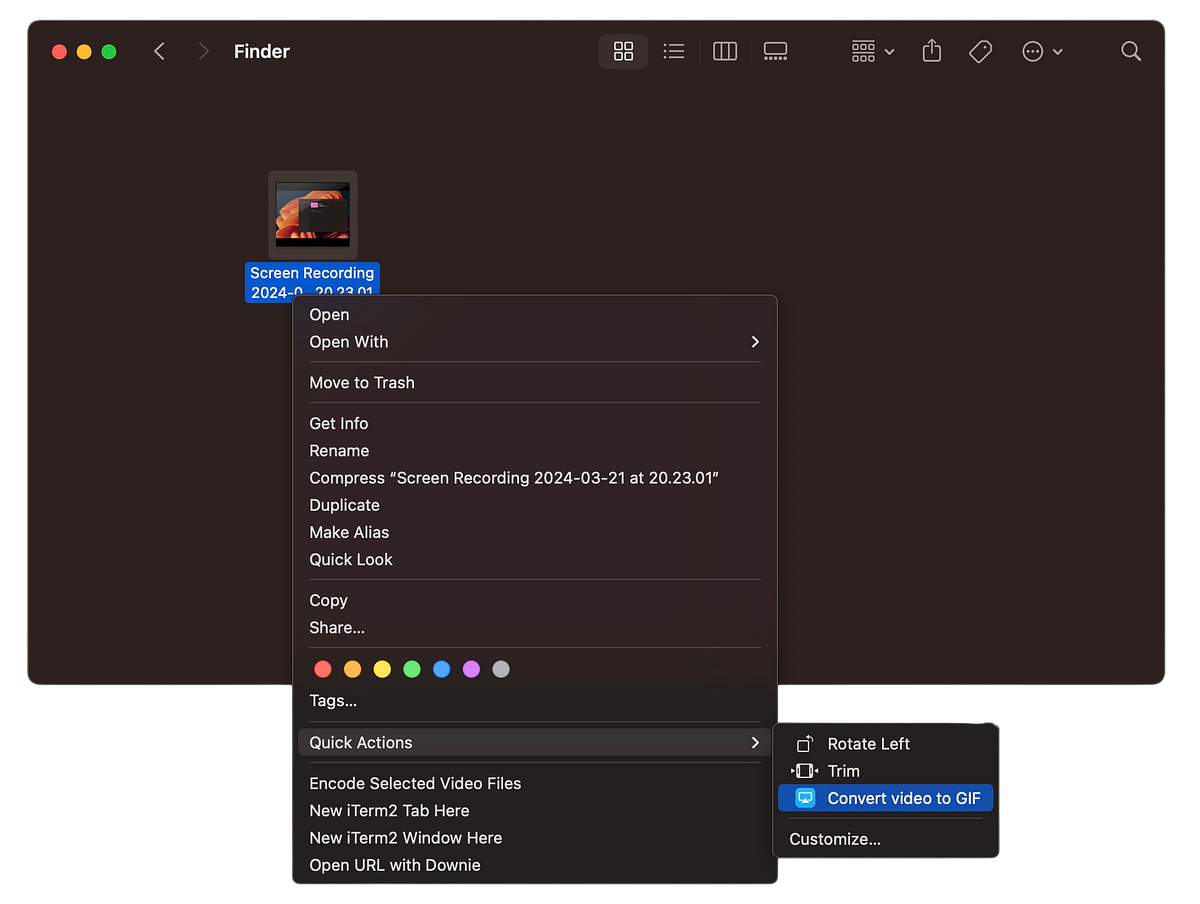Open Customize… in Quick Actions submenu
Viewport: 1200px width, 904px height.
click(x=886, y=839)
